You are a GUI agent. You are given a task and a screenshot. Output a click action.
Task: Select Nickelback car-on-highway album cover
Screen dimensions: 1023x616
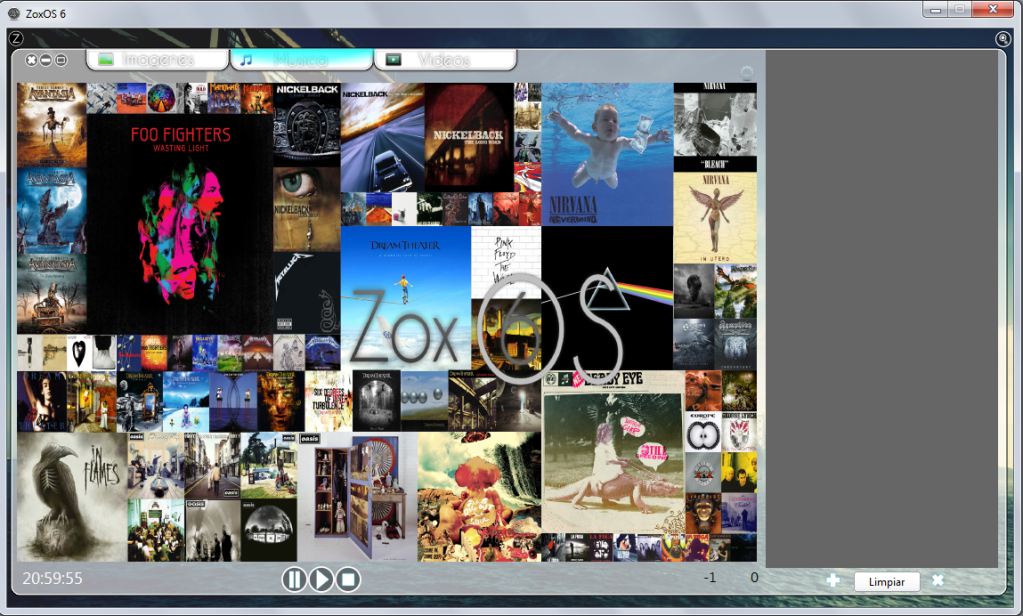(382, 137)
